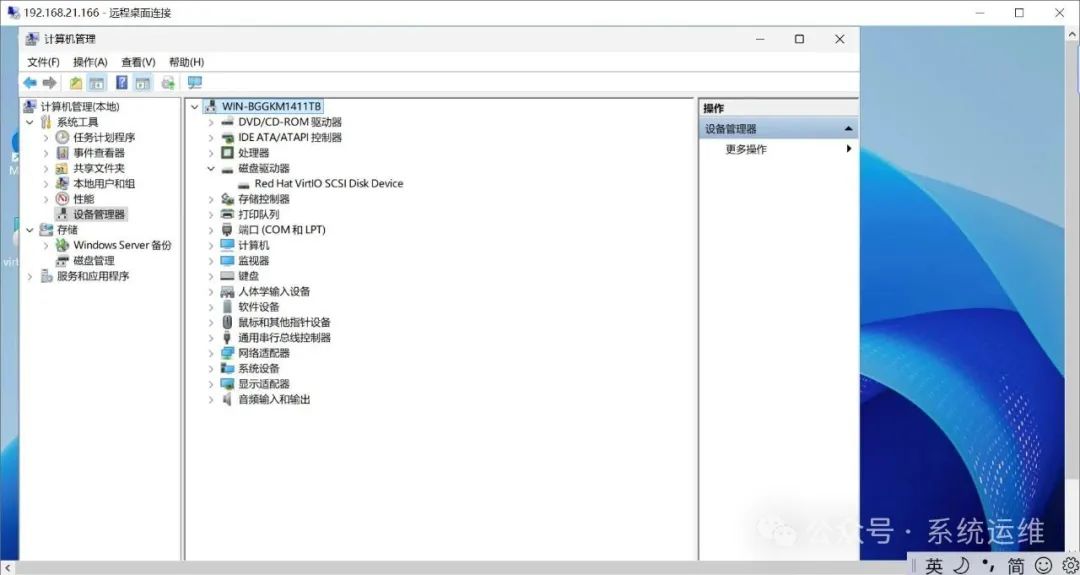
Task: Open the 操作(A) menu
Action: [90, 62]
